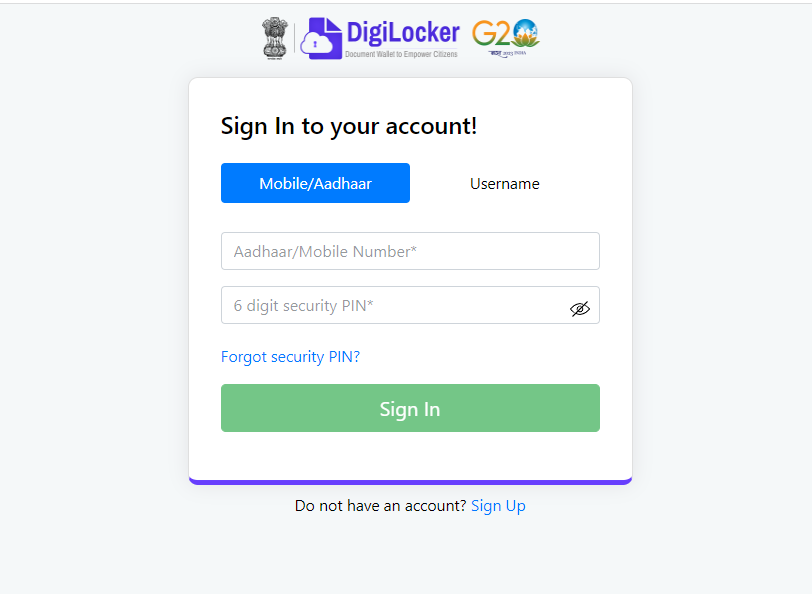
Task: Click the keyhole on the cloud logo
Action: (x=315, y=45)
